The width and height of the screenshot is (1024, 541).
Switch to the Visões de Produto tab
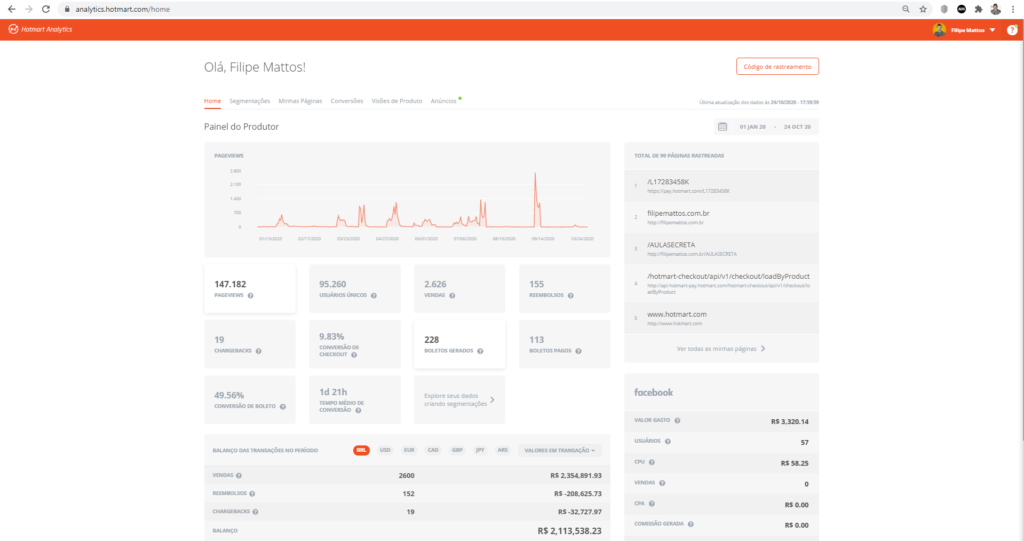397,101
